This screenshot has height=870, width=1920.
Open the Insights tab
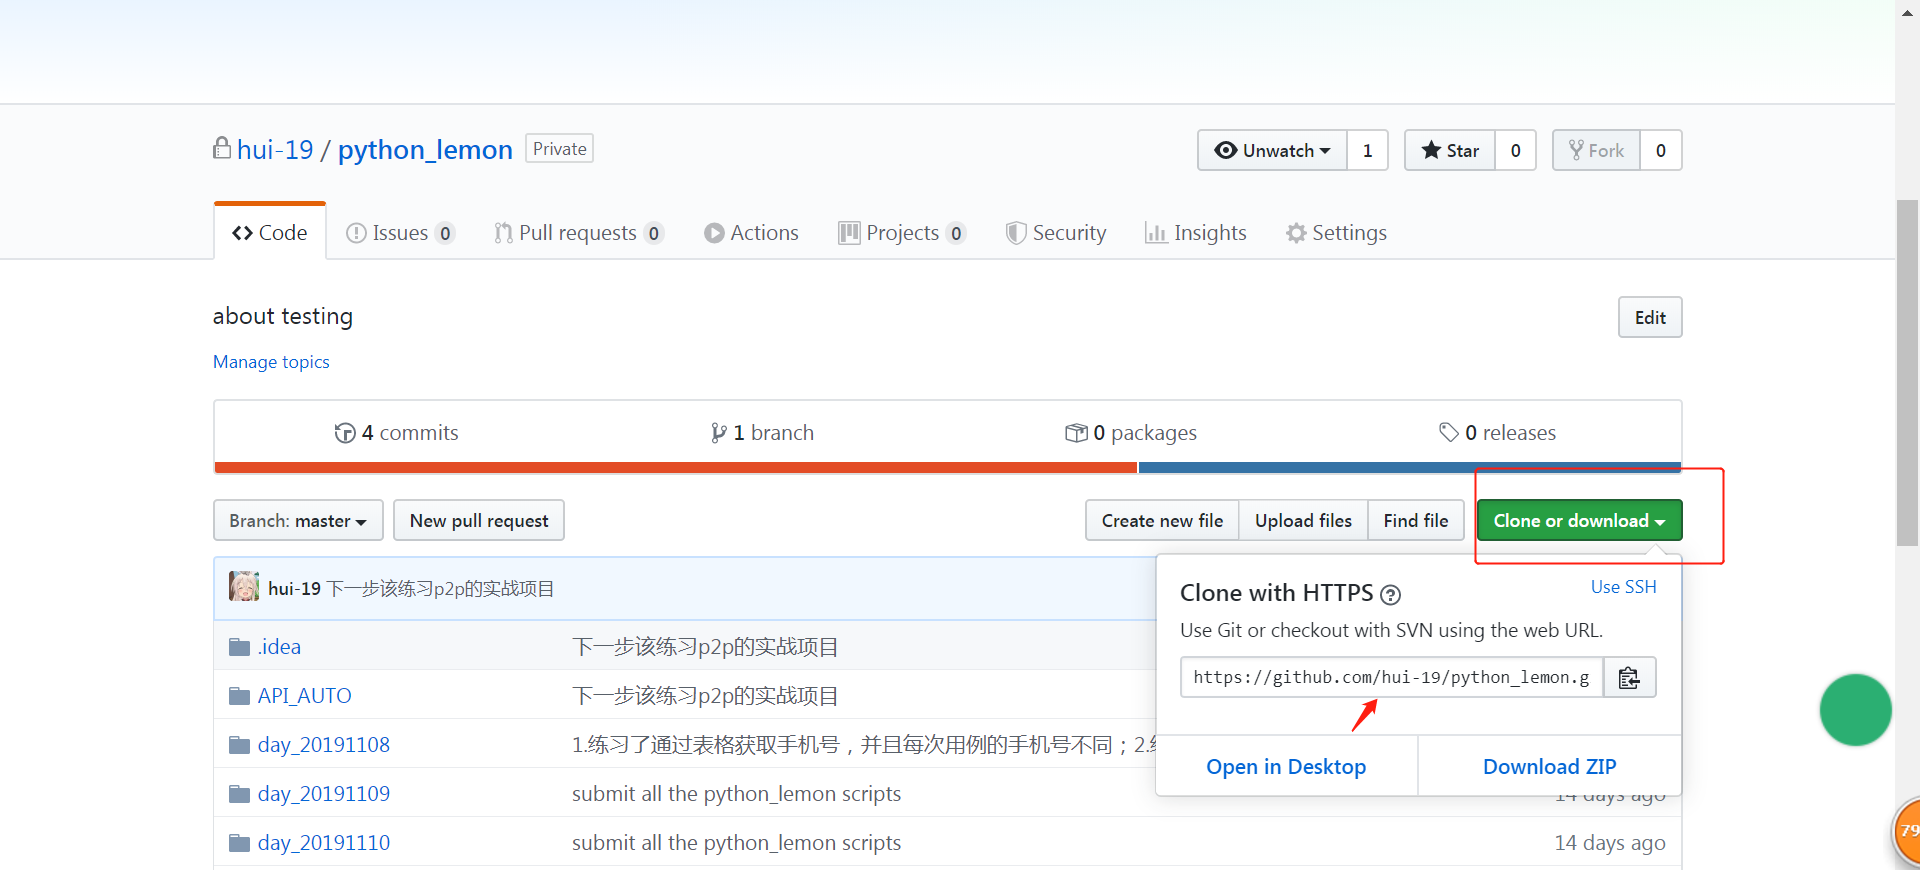(1196, 233)
